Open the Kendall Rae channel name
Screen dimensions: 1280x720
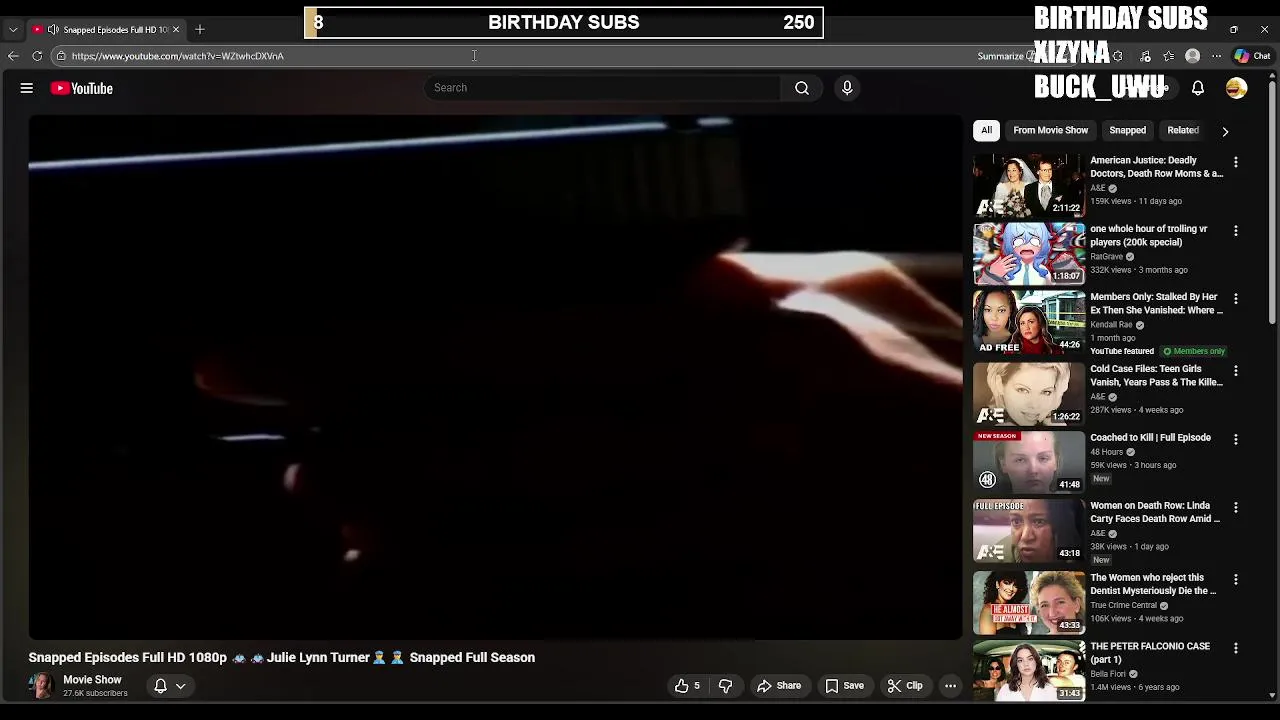coord(1111,325)
